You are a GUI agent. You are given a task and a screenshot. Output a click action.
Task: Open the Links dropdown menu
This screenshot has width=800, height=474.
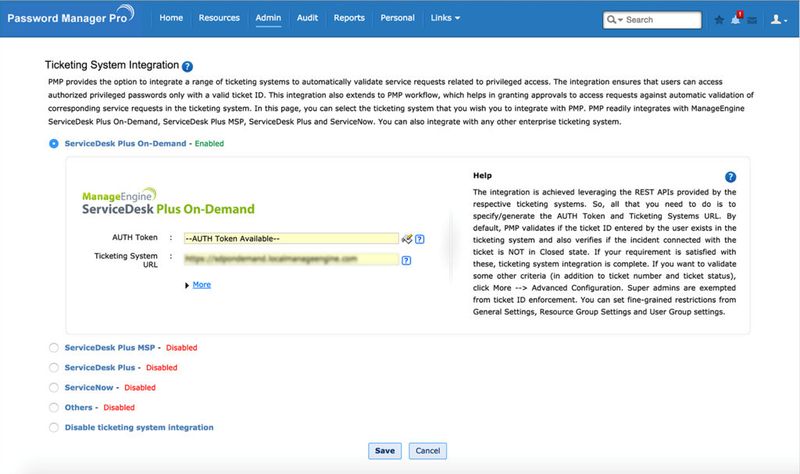pyautogui.click(x=445, y=18)
